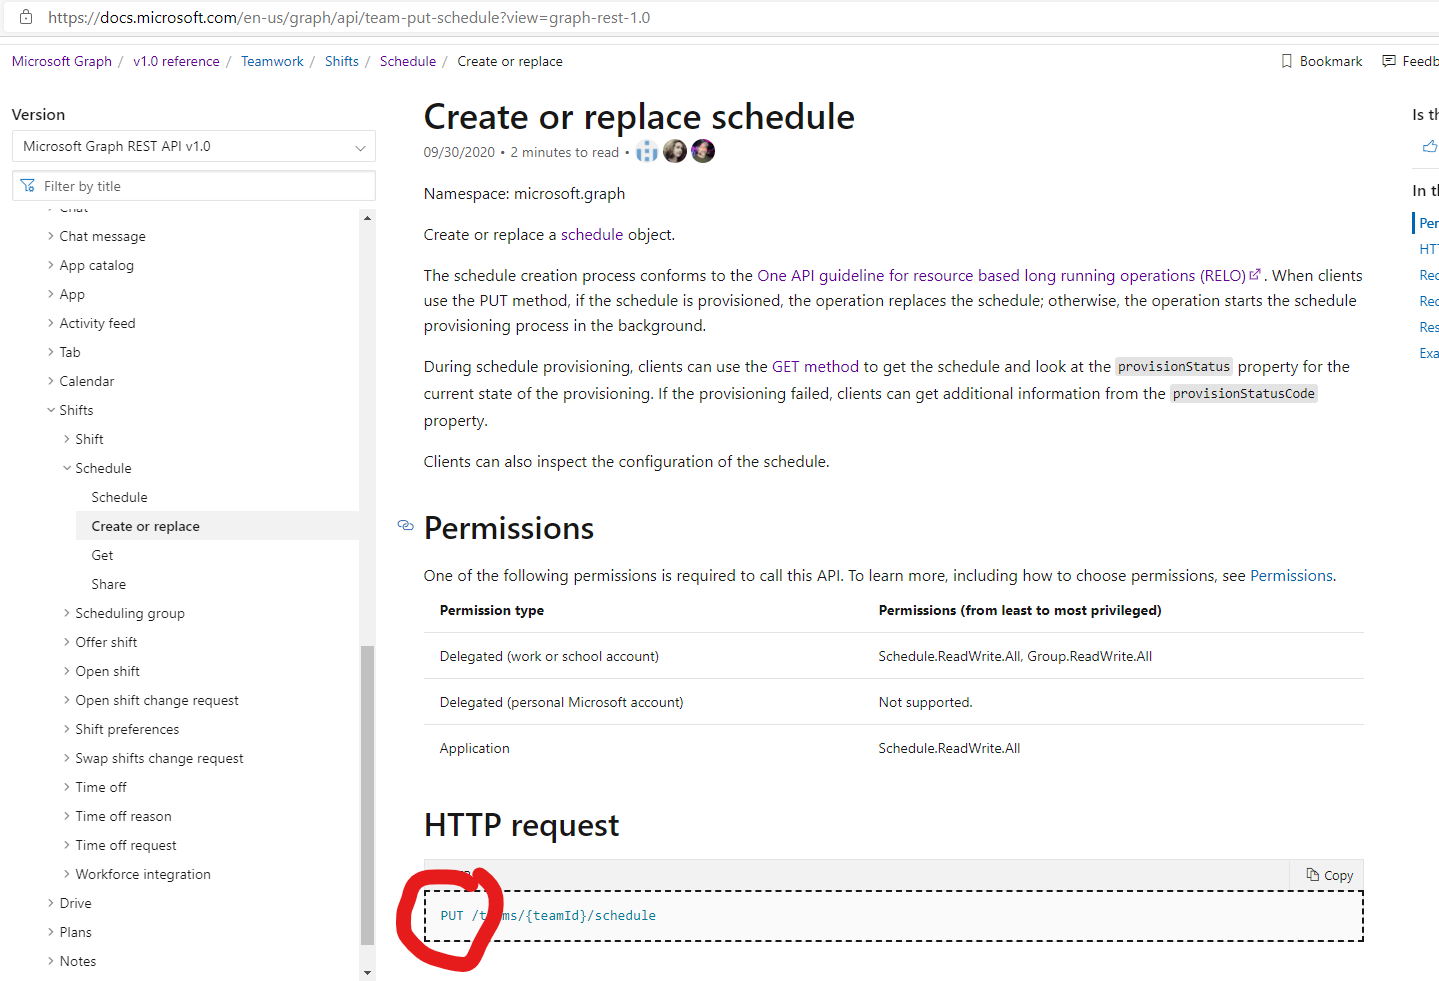Click the permalink chain icon beside Permissions heading
Screen dimensions: 1439x981
coord(404,525)
